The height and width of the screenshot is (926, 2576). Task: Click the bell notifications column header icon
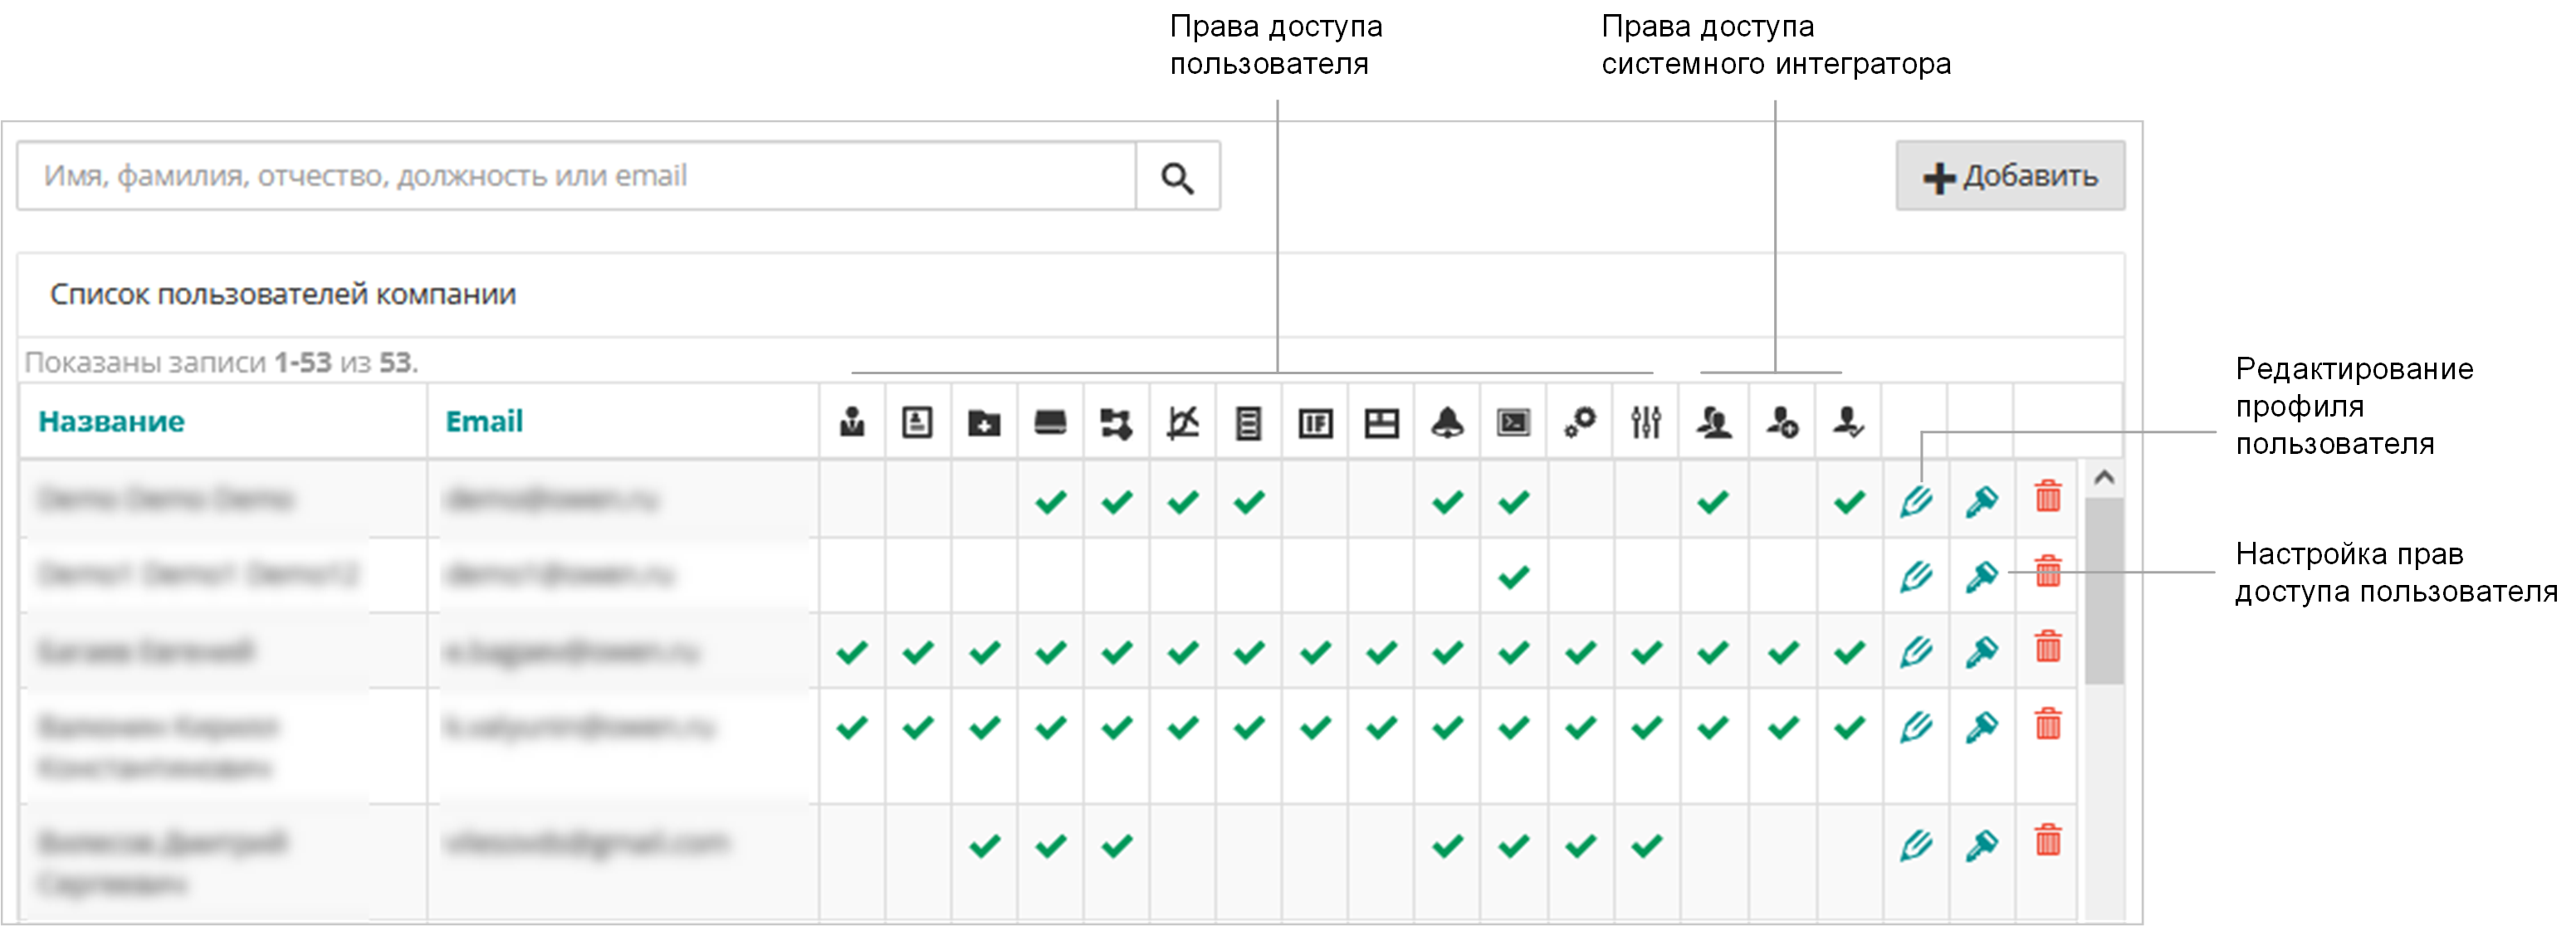tap(1447, 423)
